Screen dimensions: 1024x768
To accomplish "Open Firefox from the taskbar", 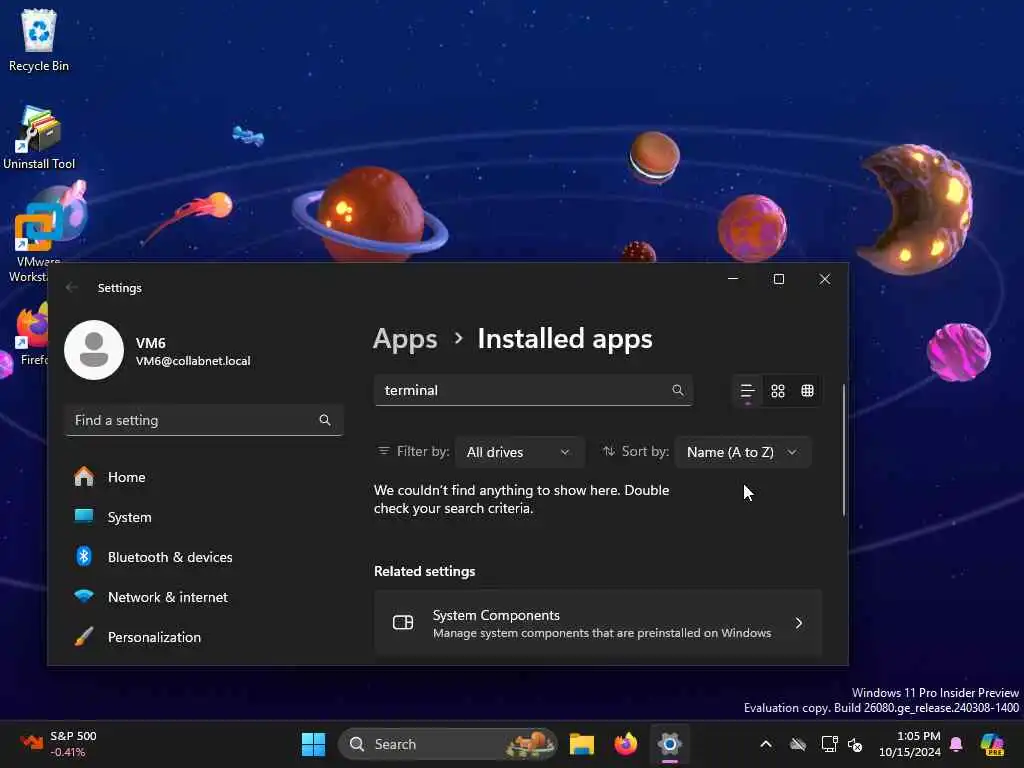I will pos(626,744).
